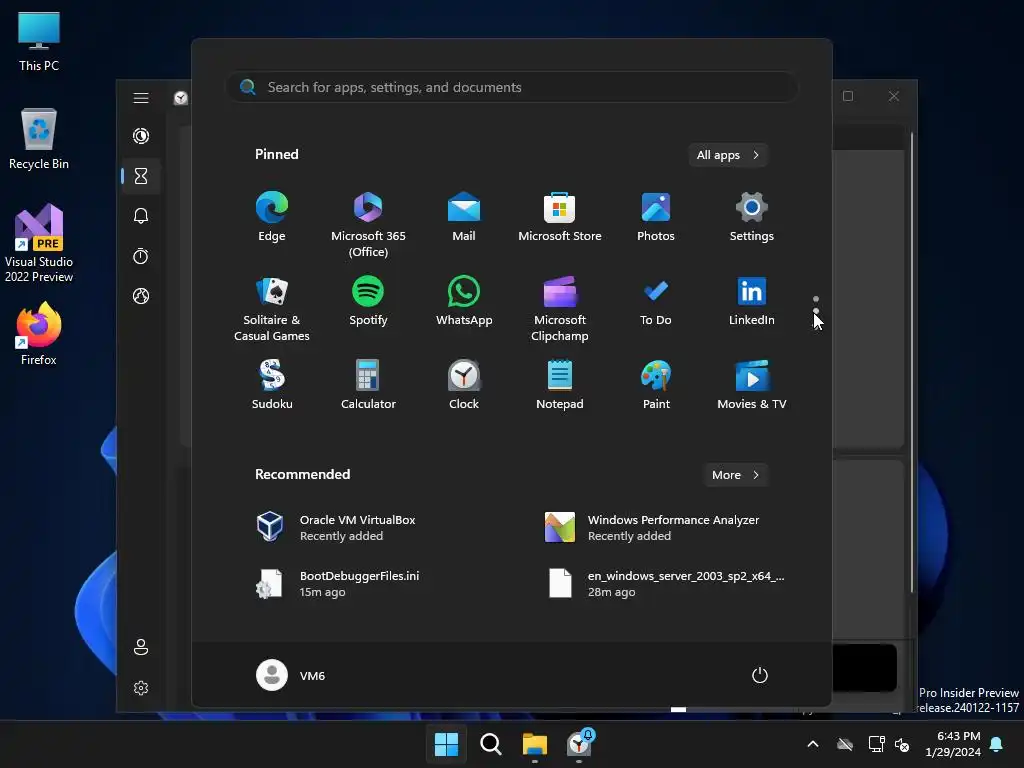1024x768 pixels.
Task: Launch WhatsApp pinned app
Action: 464,301
